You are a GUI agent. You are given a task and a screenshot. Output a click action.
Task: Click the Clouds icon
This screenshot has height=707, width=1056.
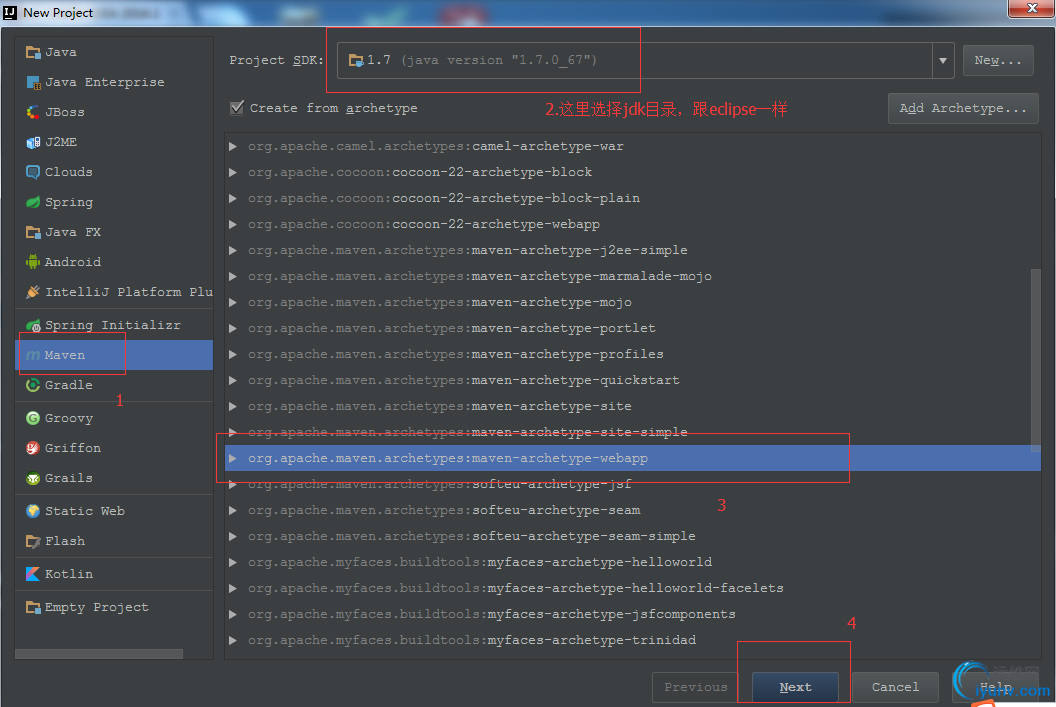point(33,172)
